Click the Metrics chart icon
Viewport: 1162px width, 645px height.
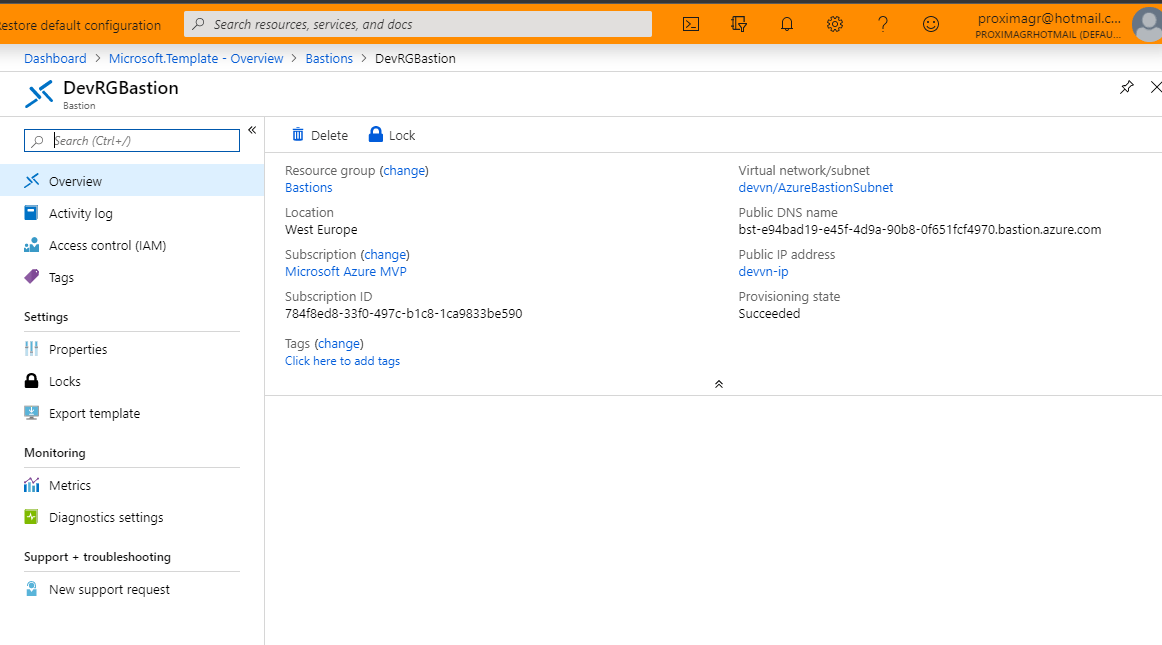tap(31, 485)
